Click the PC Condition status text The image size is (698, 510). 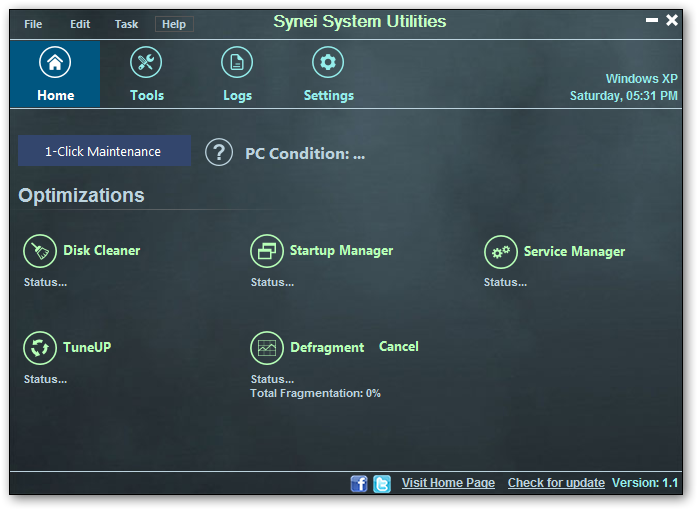(305, 154)
